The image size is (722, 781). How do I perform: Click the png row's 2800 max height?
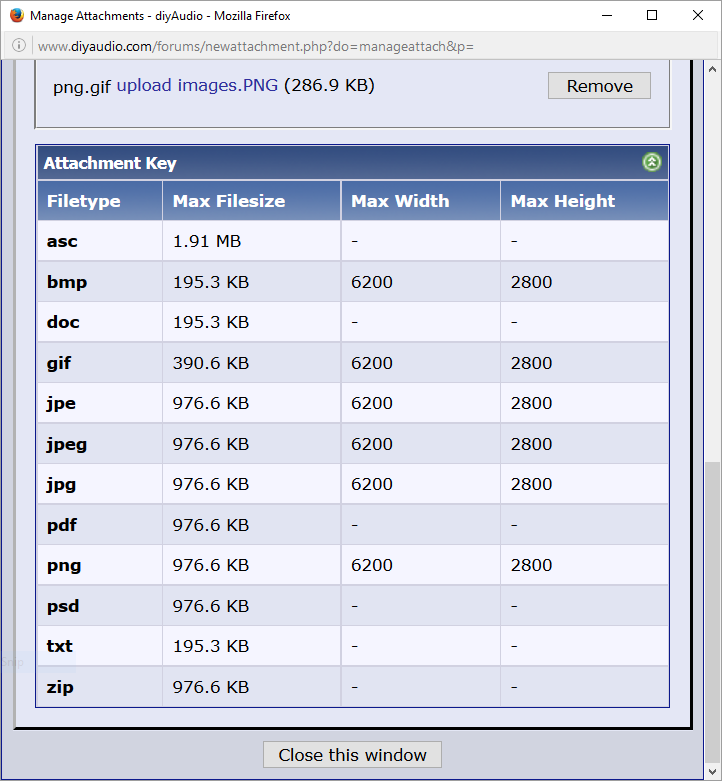pos(531,565)
